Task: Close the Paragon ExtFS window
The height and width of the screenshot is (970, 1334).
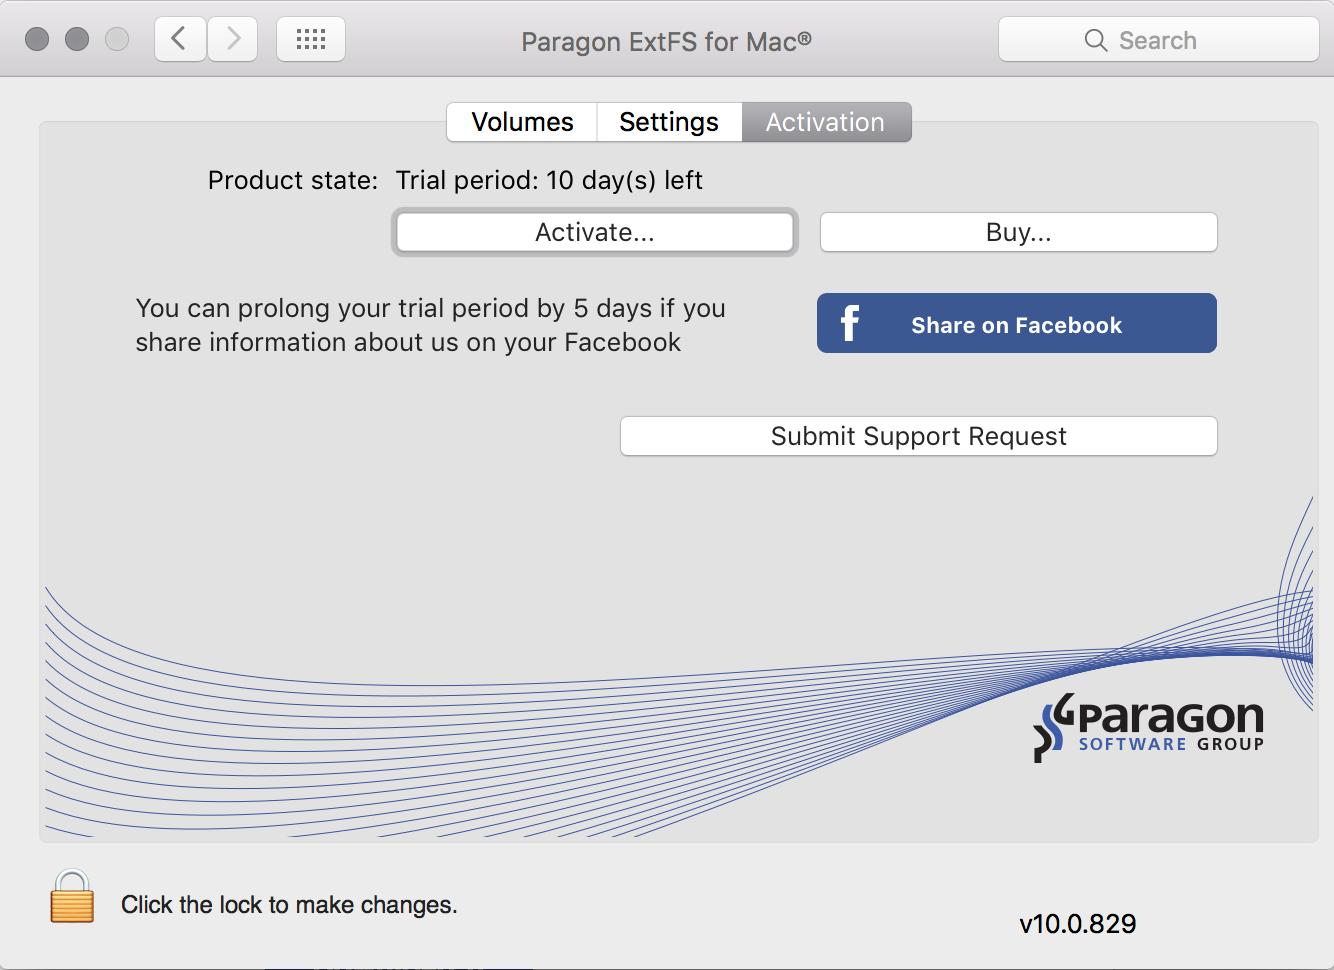Action: 37,40
